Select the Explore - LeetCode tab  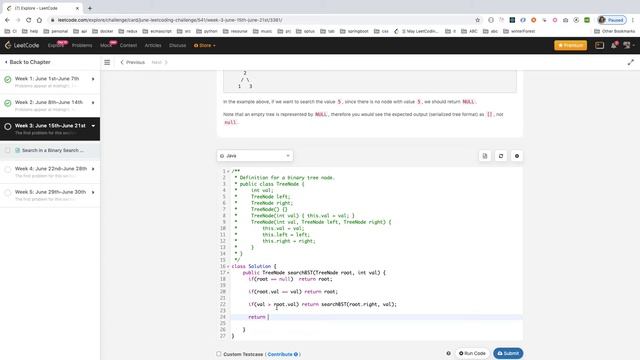pos(41,8)
